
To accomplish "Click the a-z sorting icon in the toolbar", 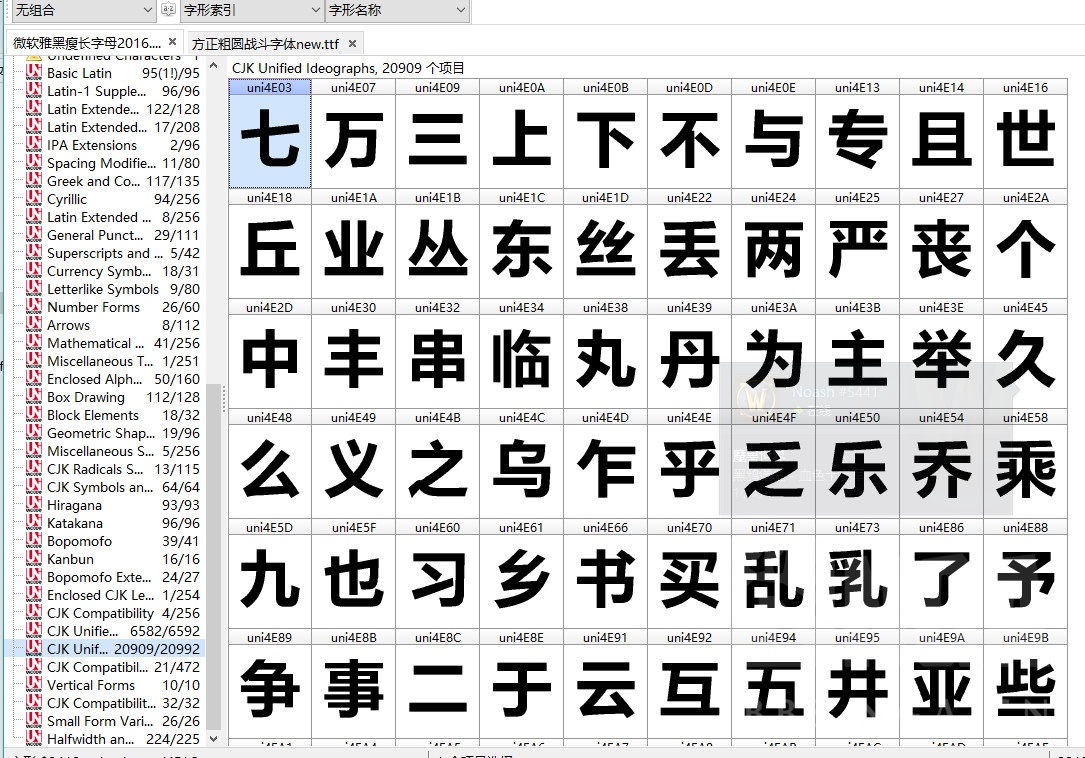I will (x=167, y=10).
